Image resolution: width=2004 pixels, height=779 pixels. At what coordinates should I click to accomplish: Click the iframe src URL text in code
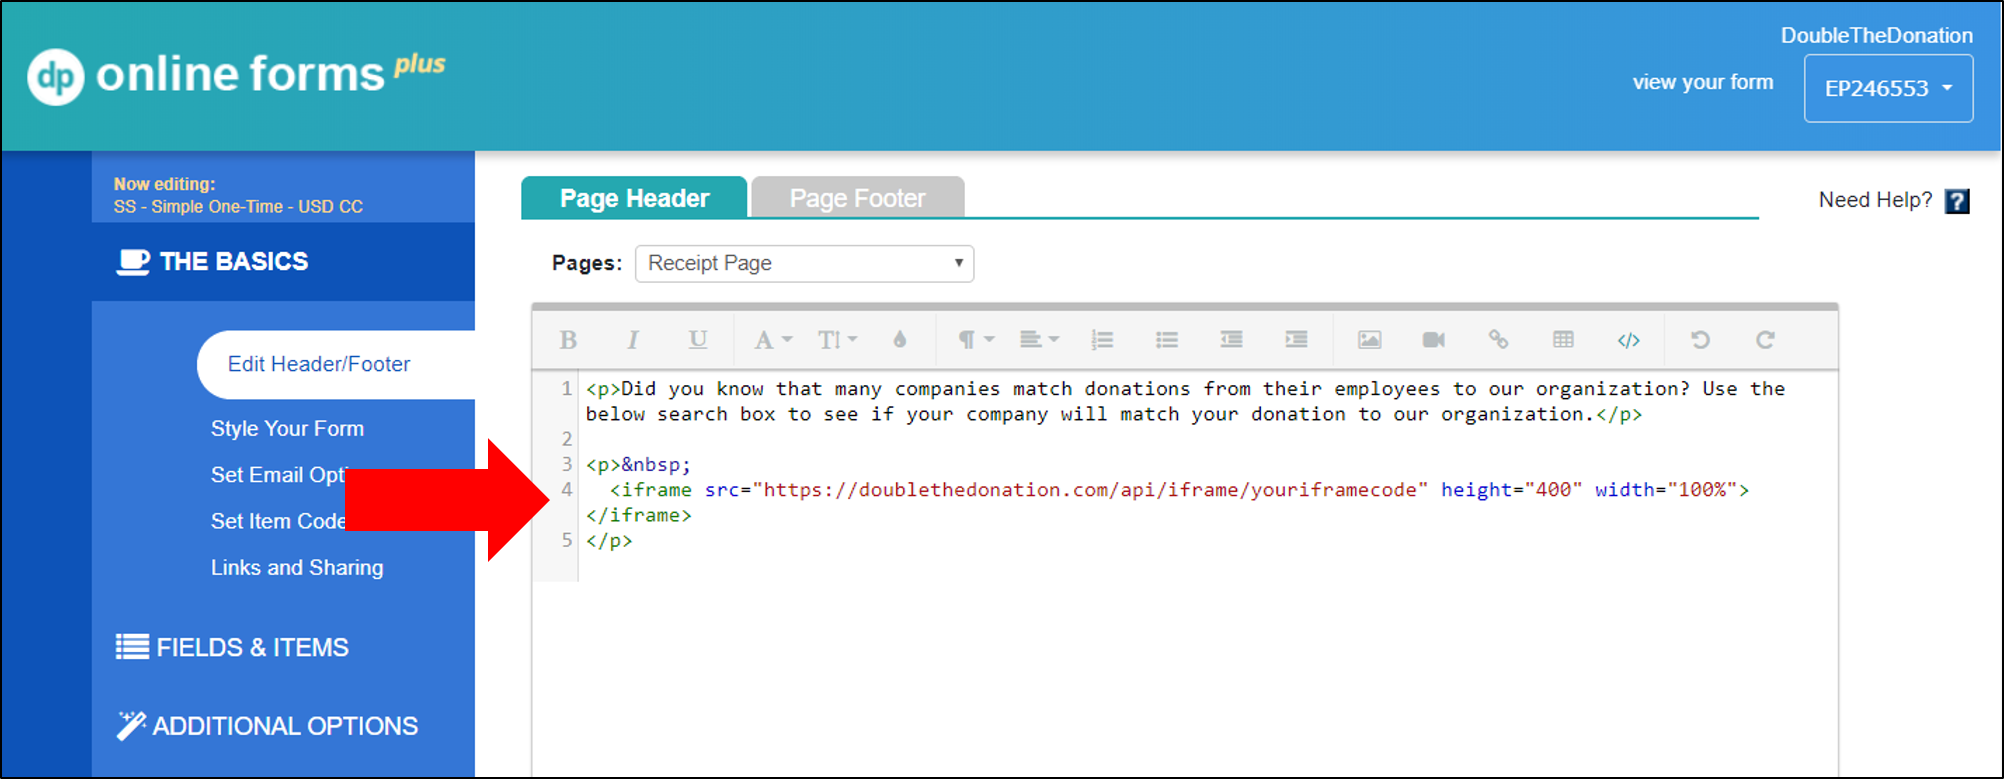tap(1091, 490)
